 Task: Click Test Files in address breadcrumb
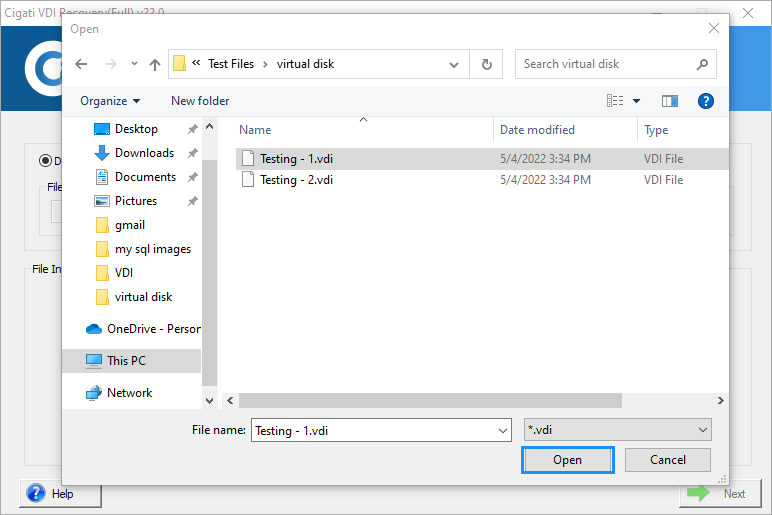tap(231, 64)
